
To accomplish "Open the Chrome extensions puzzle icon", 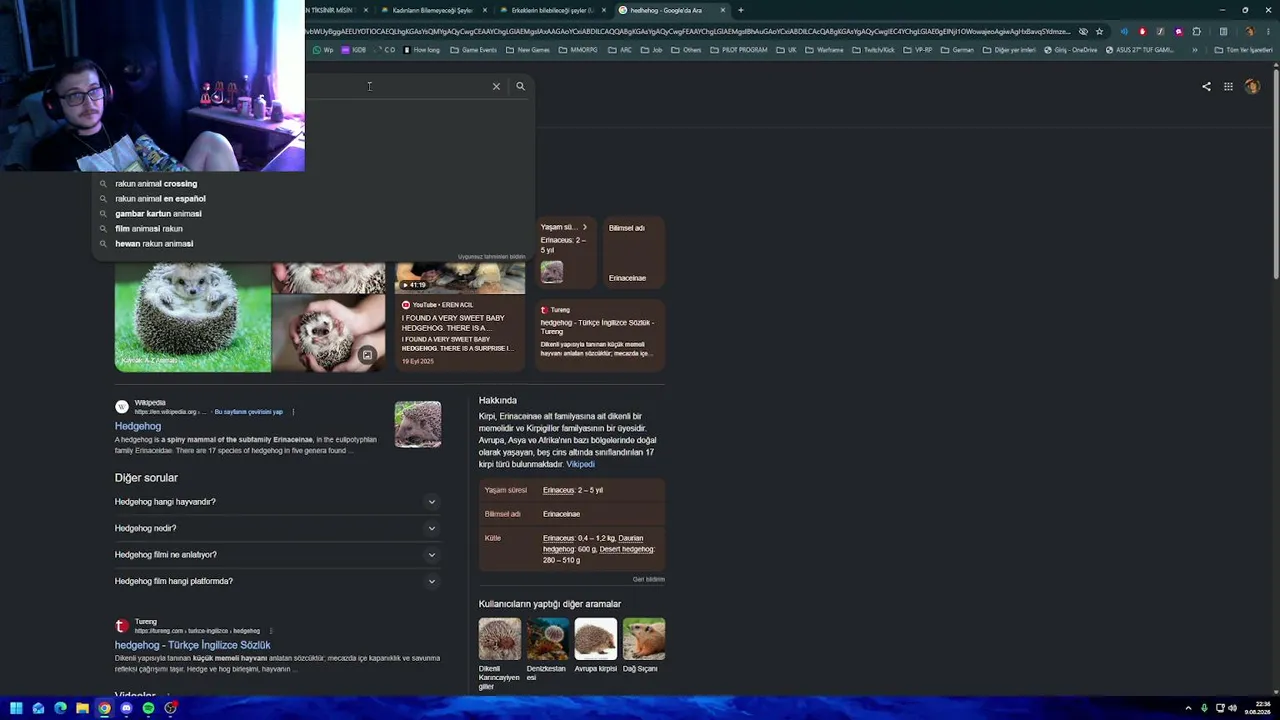I will 1196,31.
